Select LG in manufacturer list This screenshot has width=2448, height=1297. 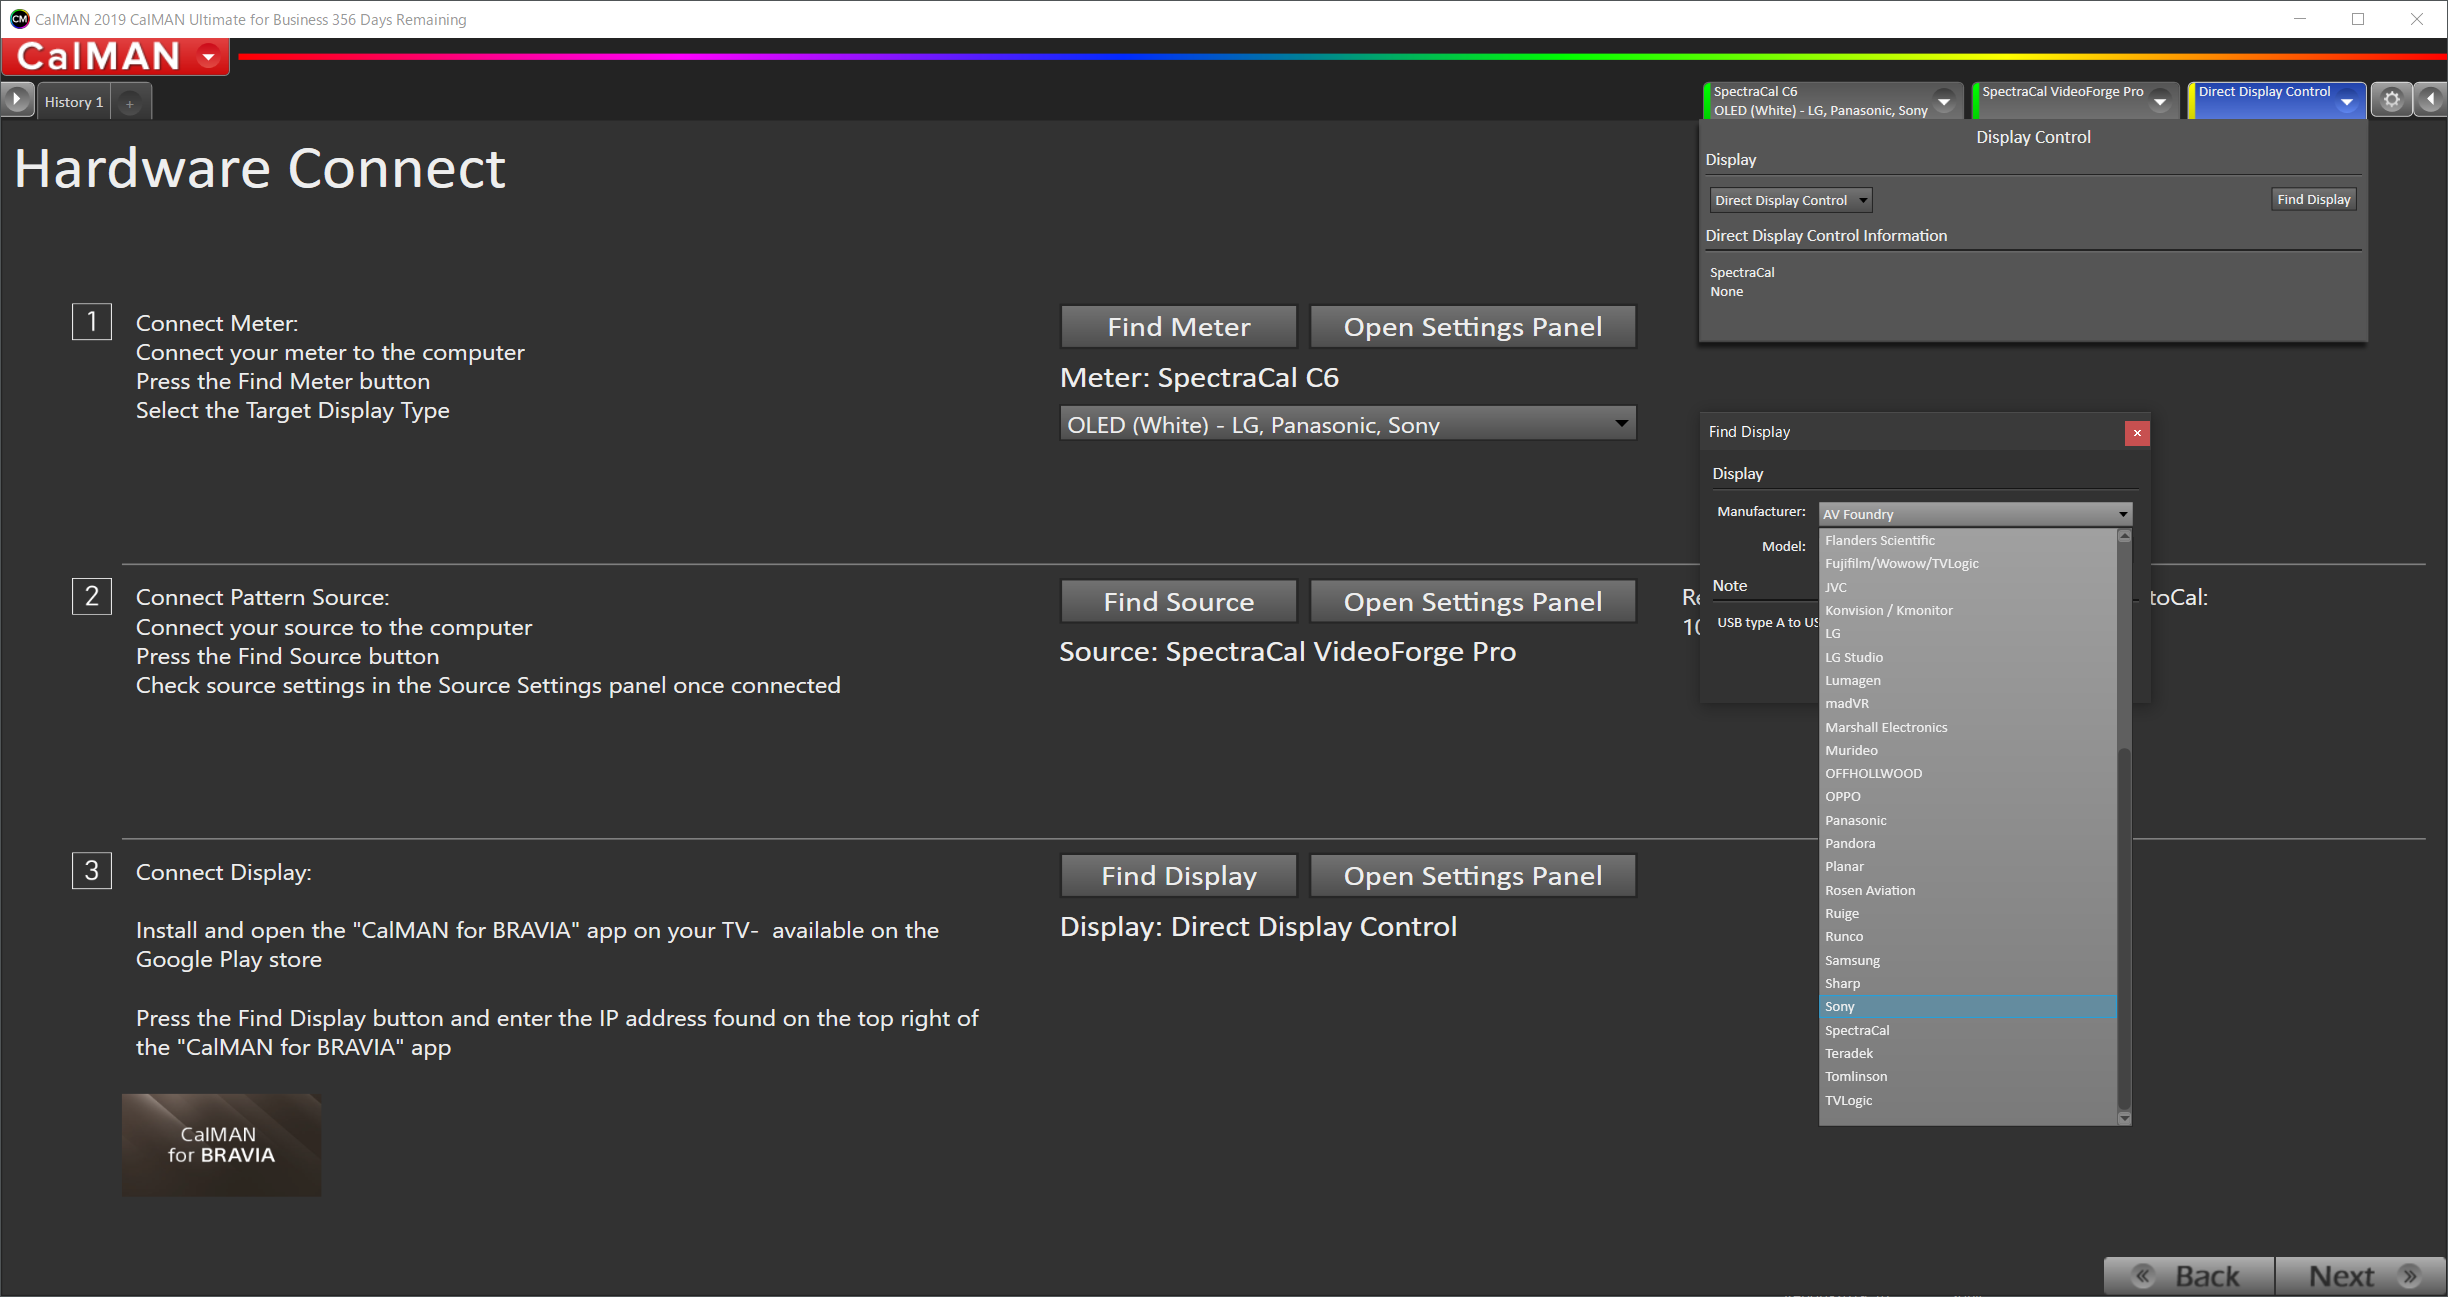point(1968,633)
